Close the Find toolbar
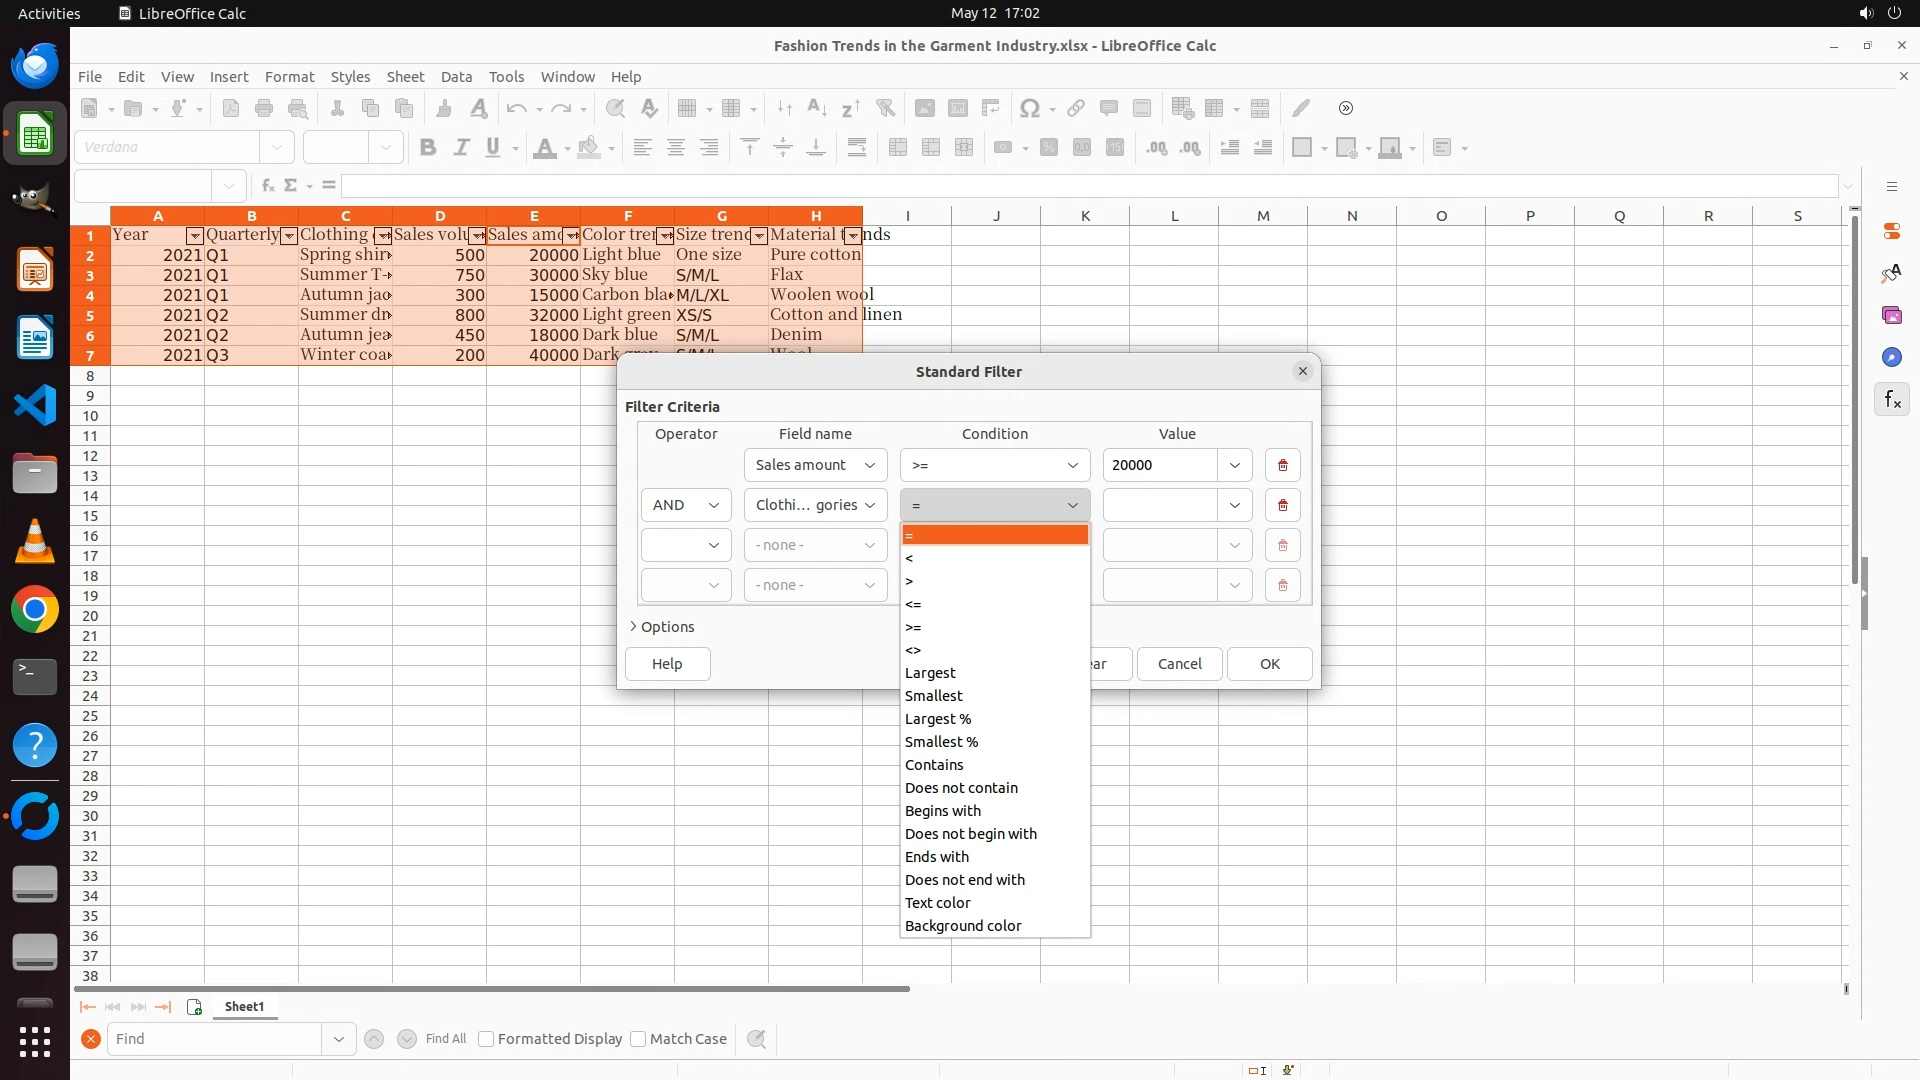 click(91, 1039)
